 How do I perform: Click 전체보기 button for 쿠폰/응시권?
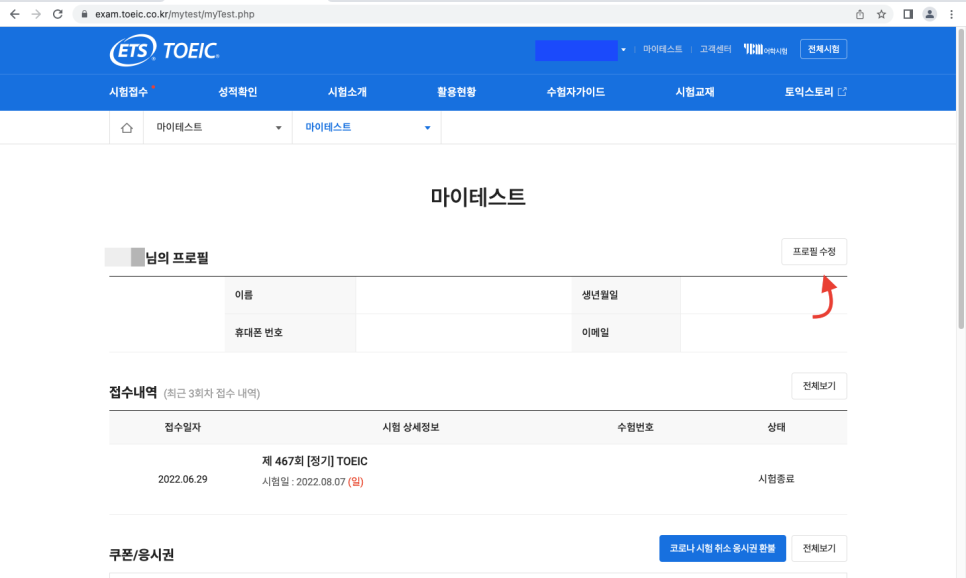[819, 548]
